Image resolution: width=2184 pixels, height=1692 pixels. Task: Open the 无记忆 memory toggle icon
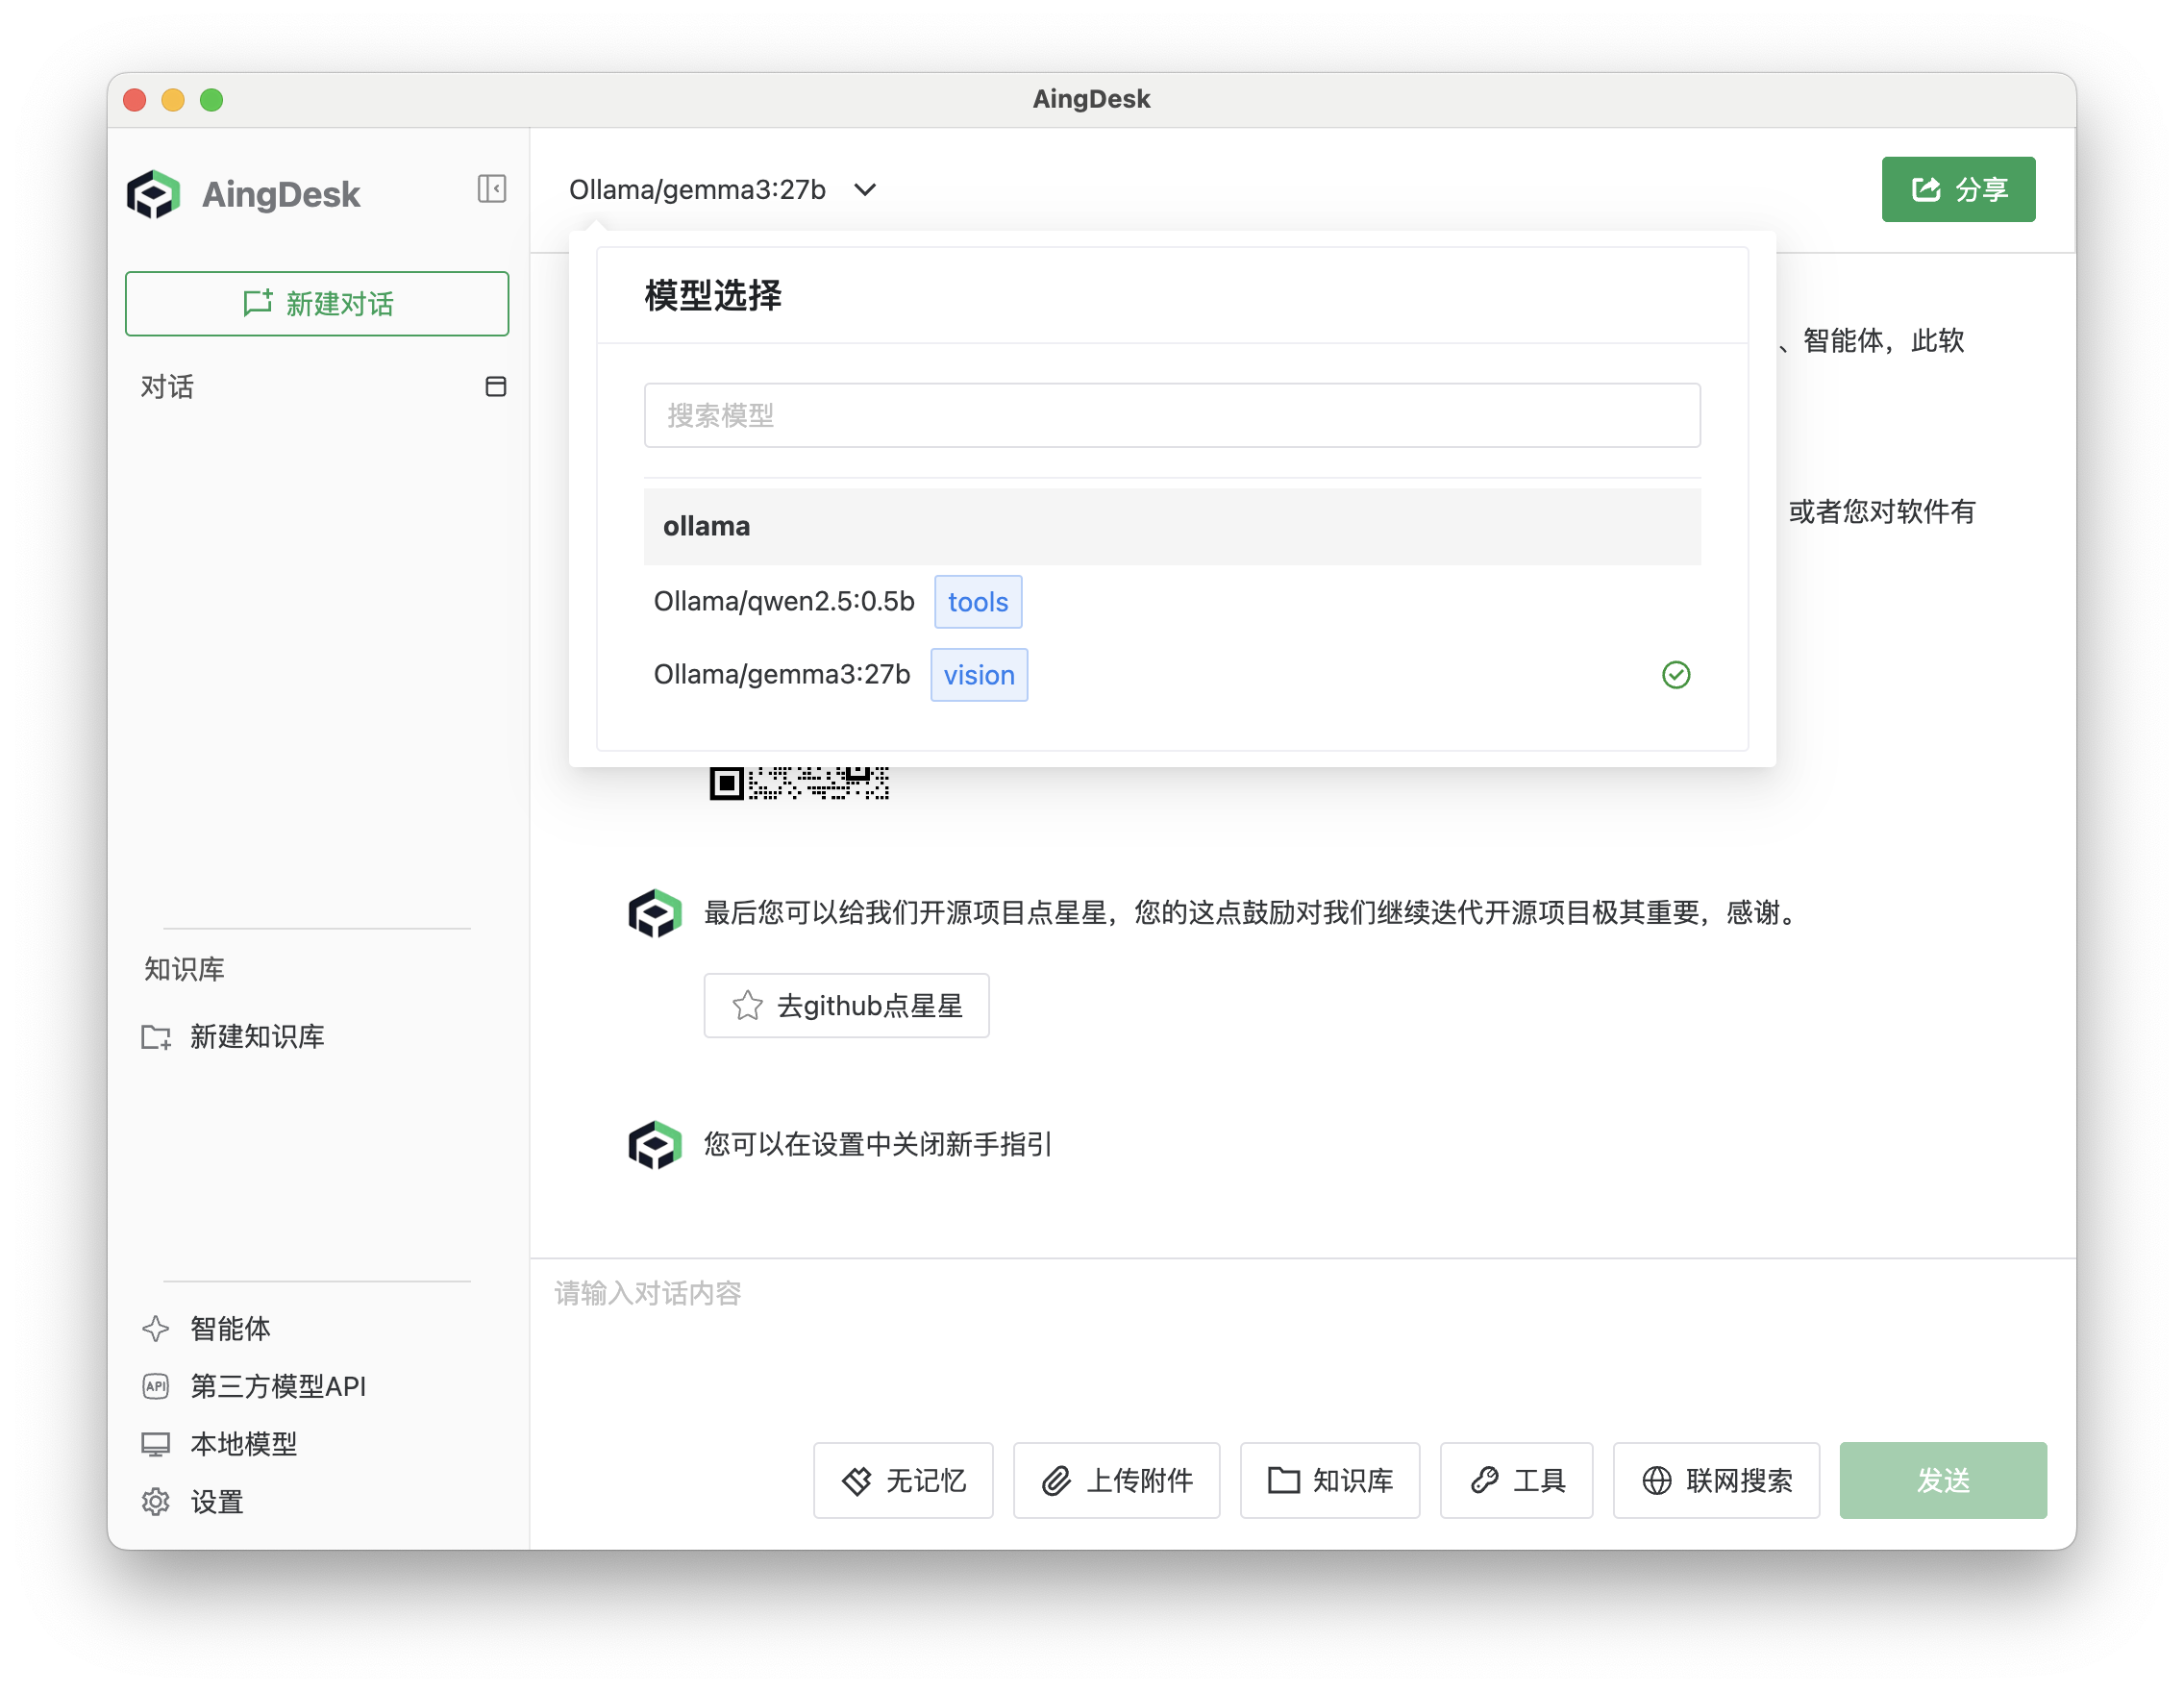click(857, 1481)
